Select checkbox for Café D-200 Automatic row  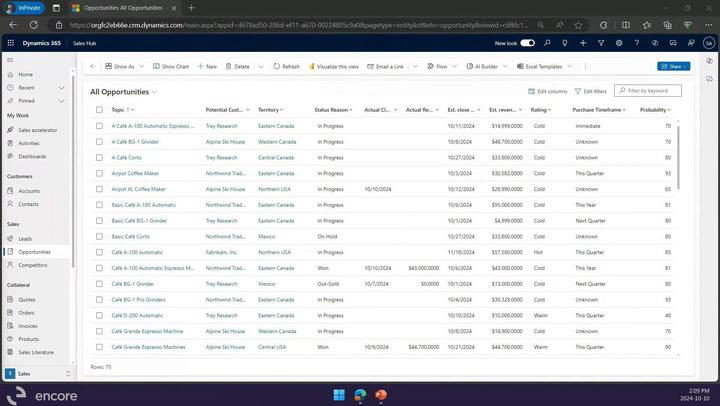click(99, 315)
